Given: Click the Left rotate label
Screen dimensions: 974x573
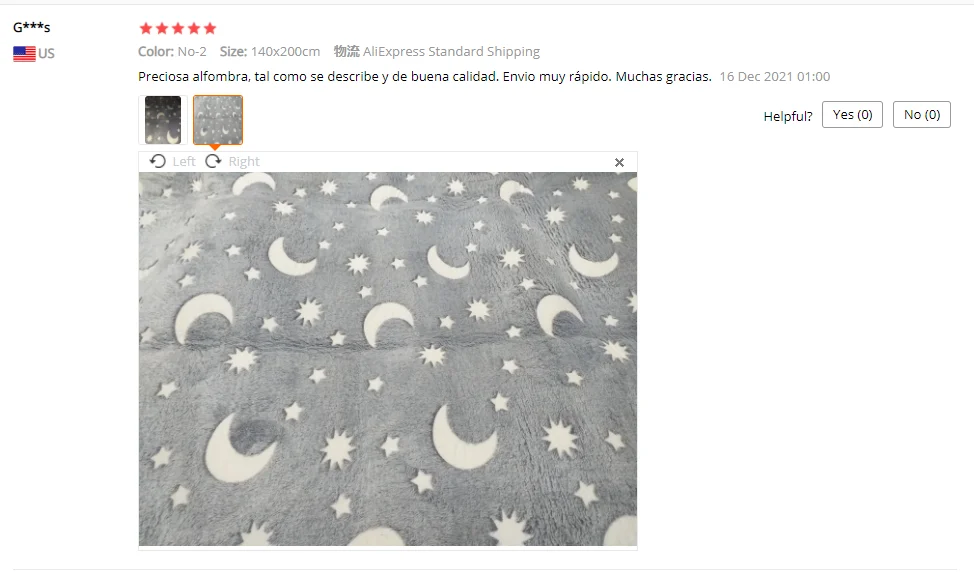Looking at the screenshot, I should pos(184,162).
